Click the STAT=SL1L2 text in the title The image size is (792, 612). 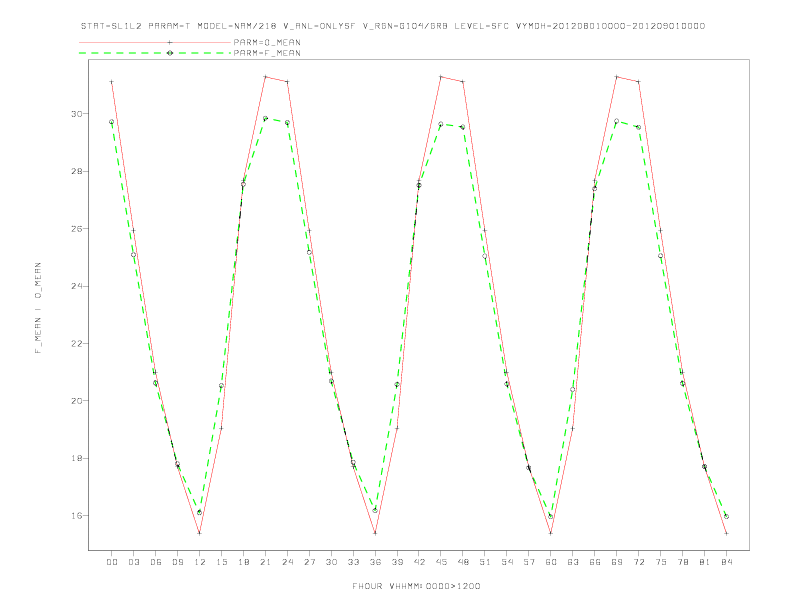tap(112, 26)
